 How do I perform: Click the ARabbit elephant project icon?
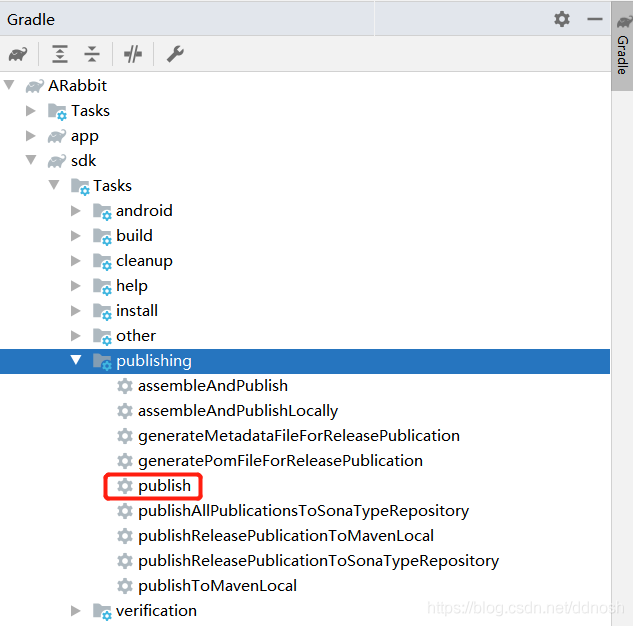pyautogui.click(x=34, y=86)
